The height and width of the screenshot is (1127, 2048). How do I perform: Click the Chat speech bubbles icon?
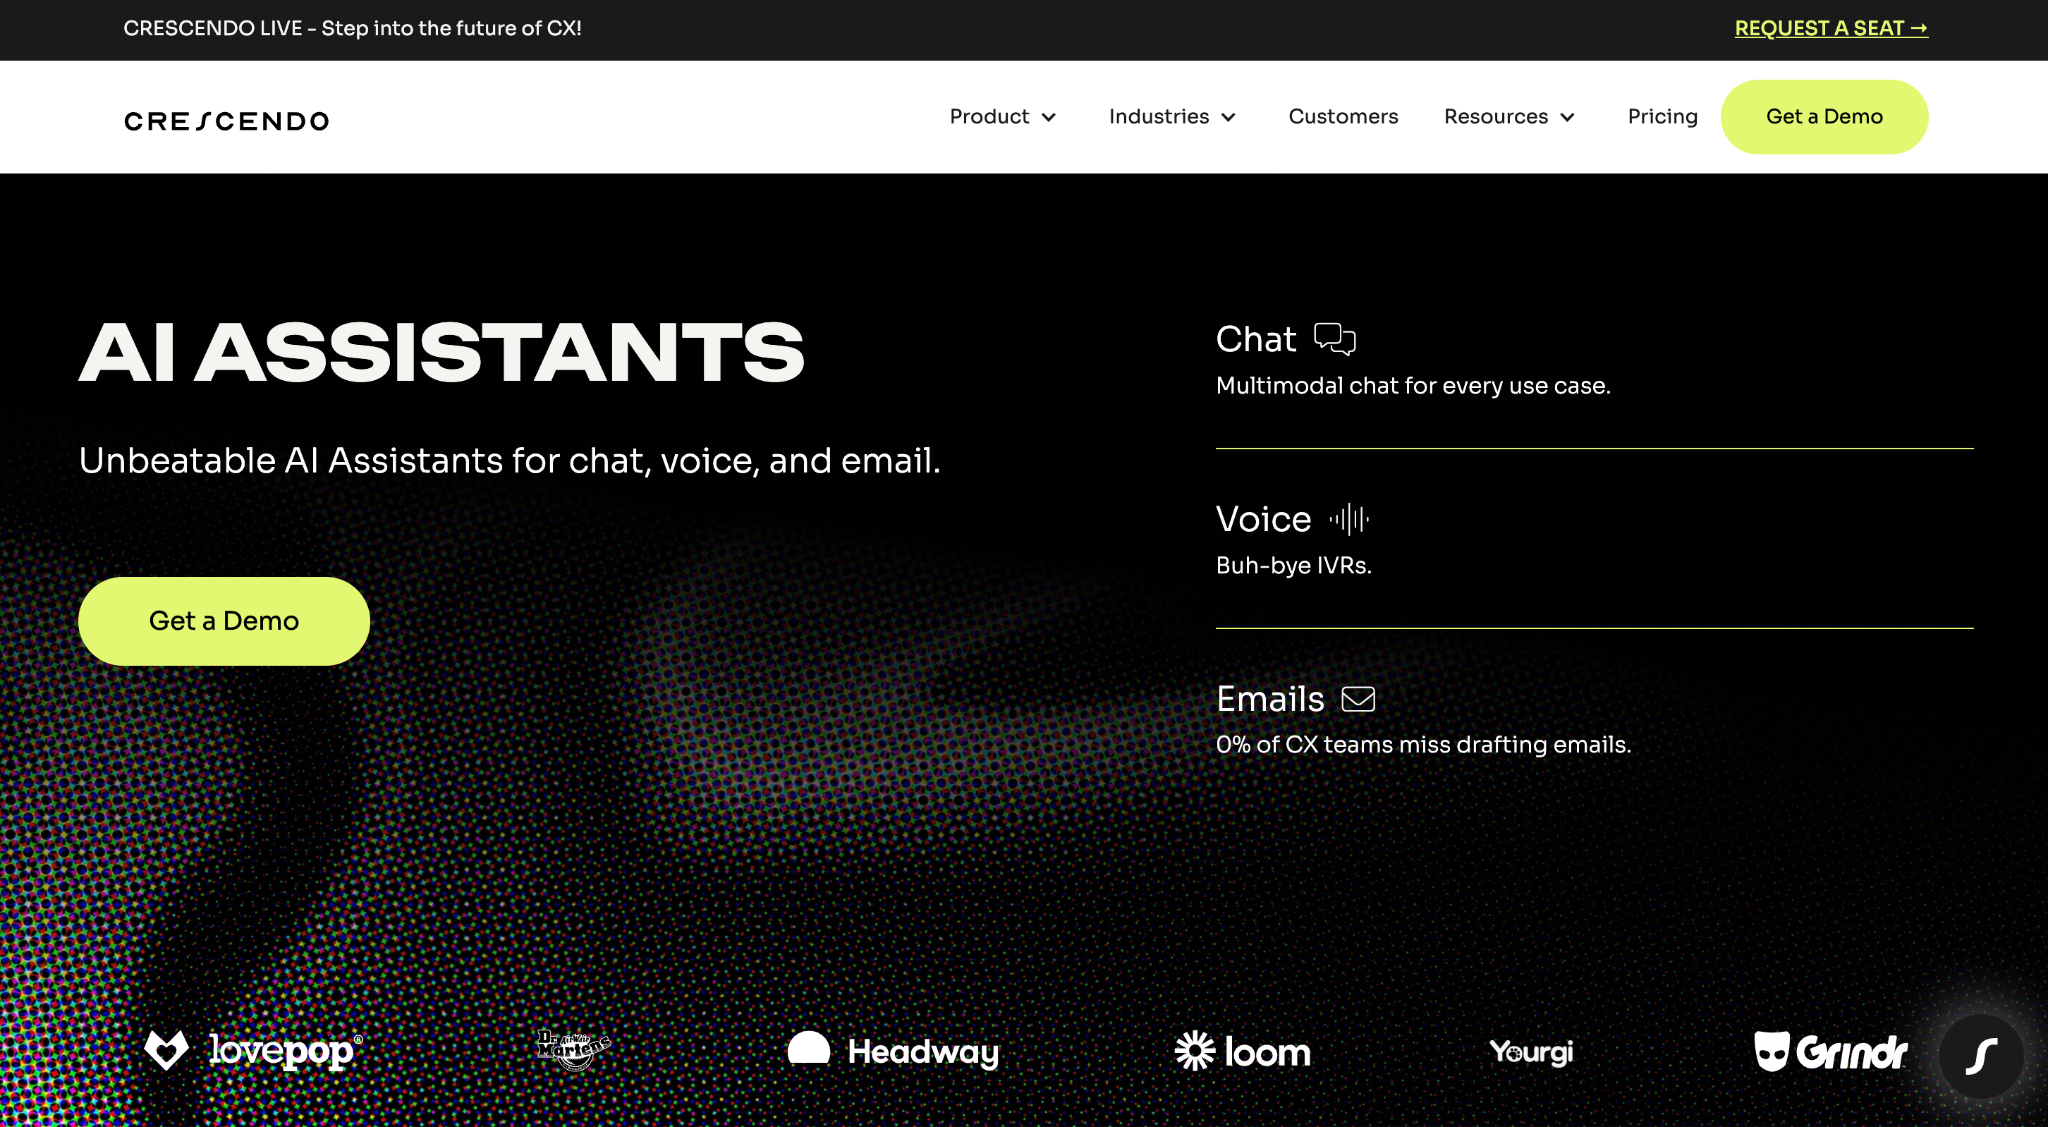point(1335,339)
